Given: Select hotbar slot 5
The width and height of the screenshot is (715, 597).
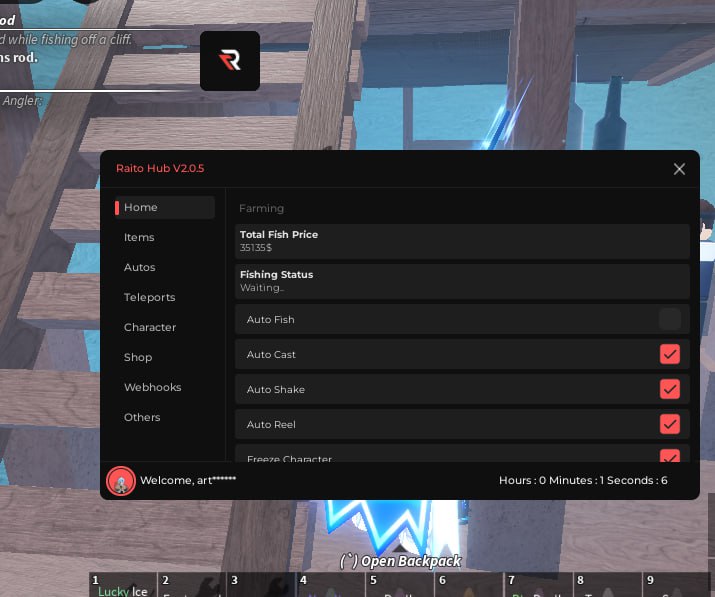Looking at the screenshot, I should tap(399, 585).
